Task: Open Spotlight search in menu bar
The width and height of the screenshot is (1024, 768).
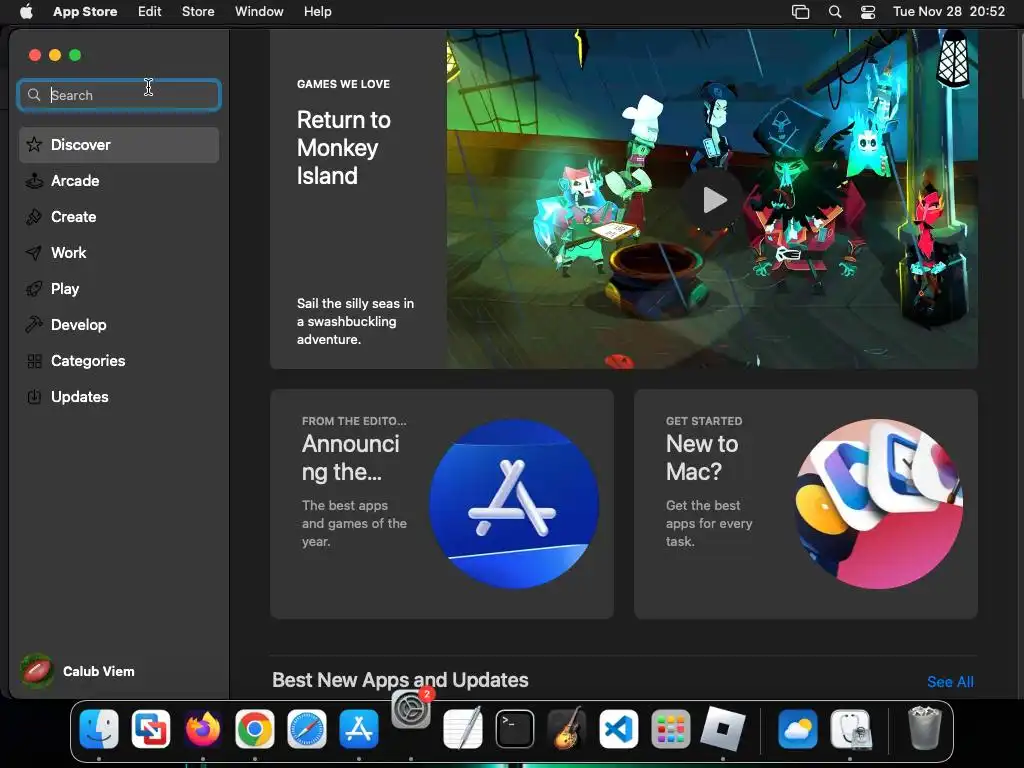Action: pos(835,12)
